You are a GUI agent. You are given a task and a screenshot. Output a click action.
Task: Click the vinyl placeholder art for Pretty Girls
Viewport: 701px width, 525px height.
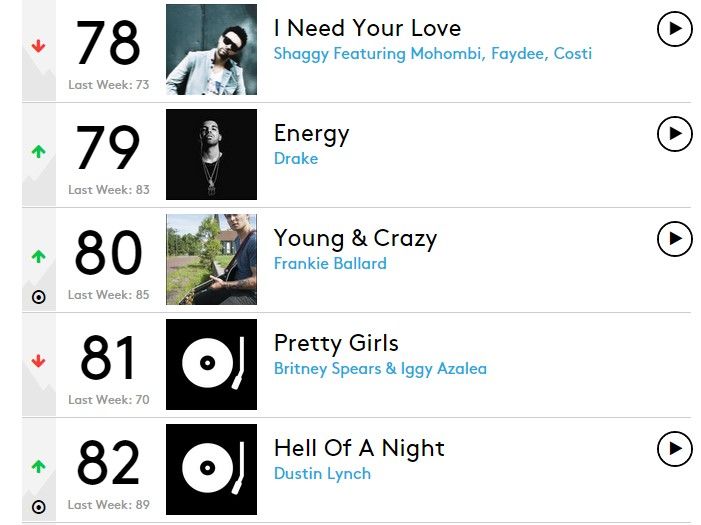[211, 364]
